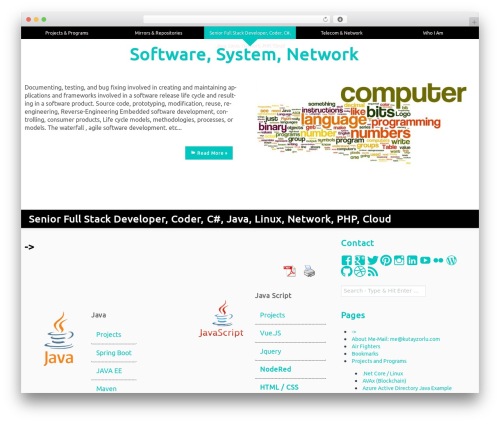Open the Twitter bird icon
The width and height of the screenshot is (500, 423).
[x=373, y=260]
